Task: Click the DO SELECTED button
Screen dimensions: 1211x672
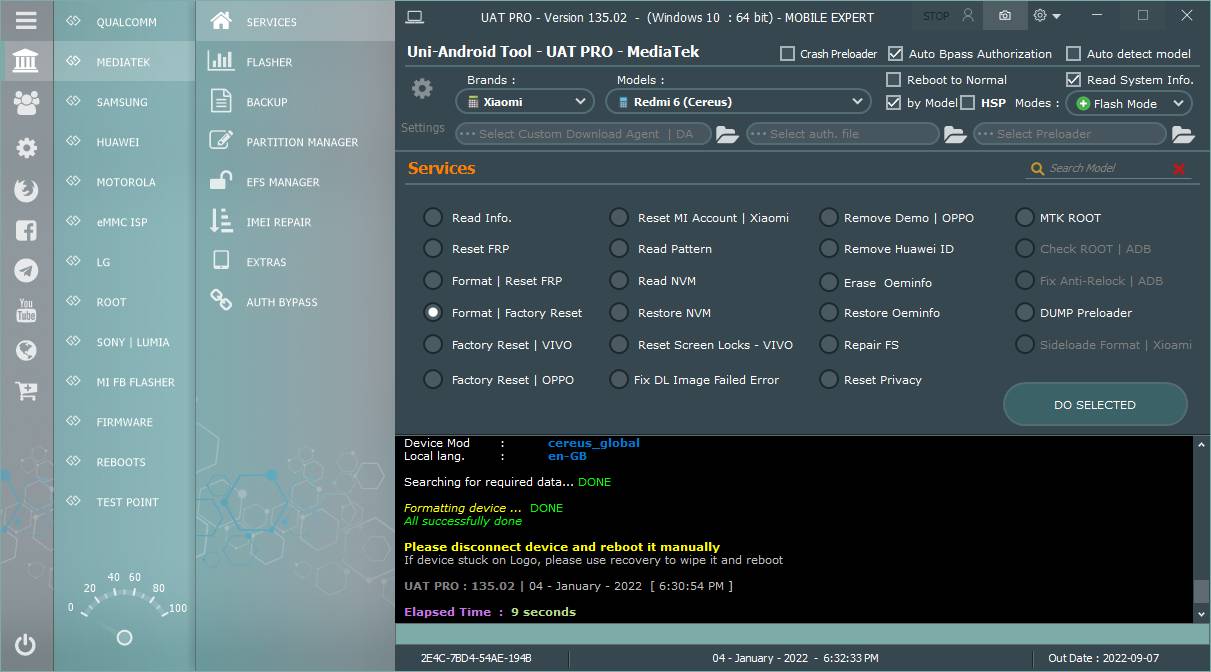Action: point(1095,405)
